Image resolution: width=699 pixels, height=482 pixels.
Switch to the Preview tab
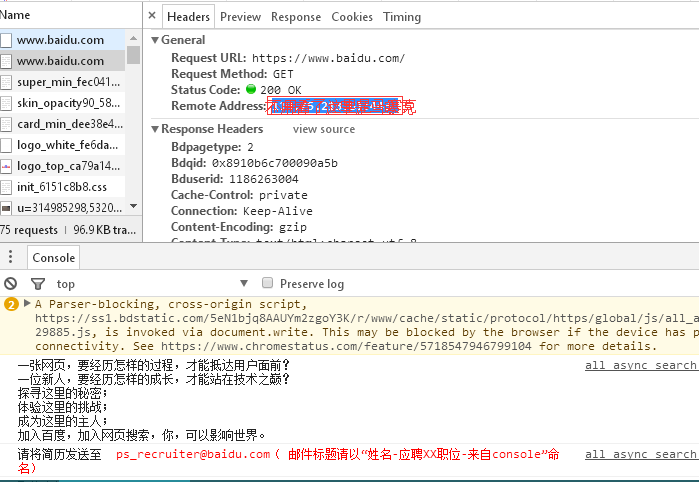240,17
